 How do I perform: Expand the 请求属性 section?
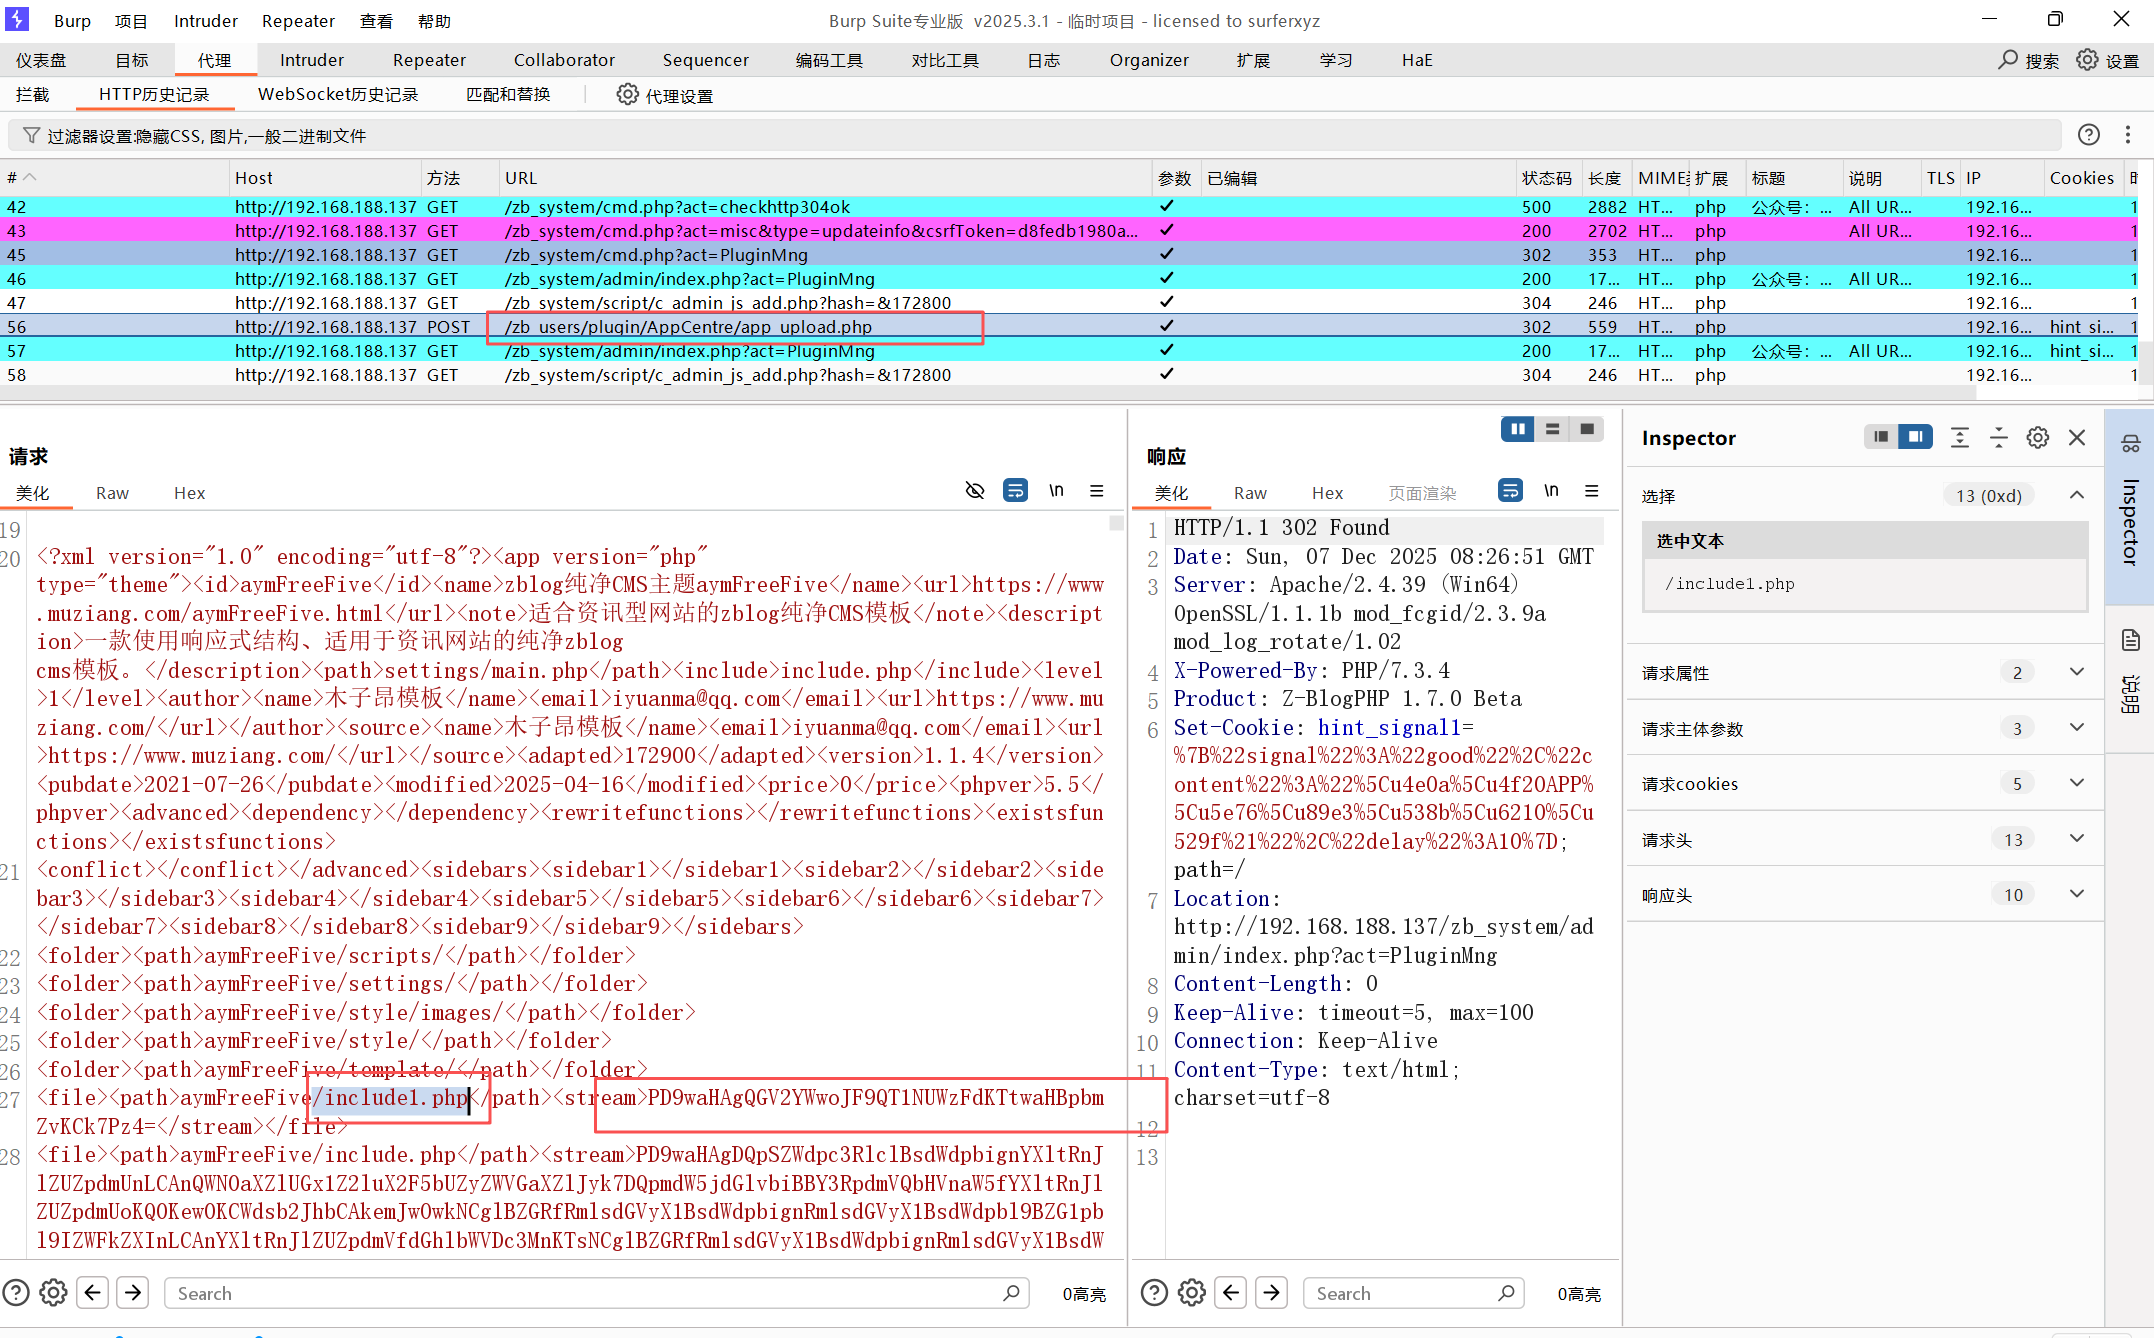click(x=2077, y=672)
